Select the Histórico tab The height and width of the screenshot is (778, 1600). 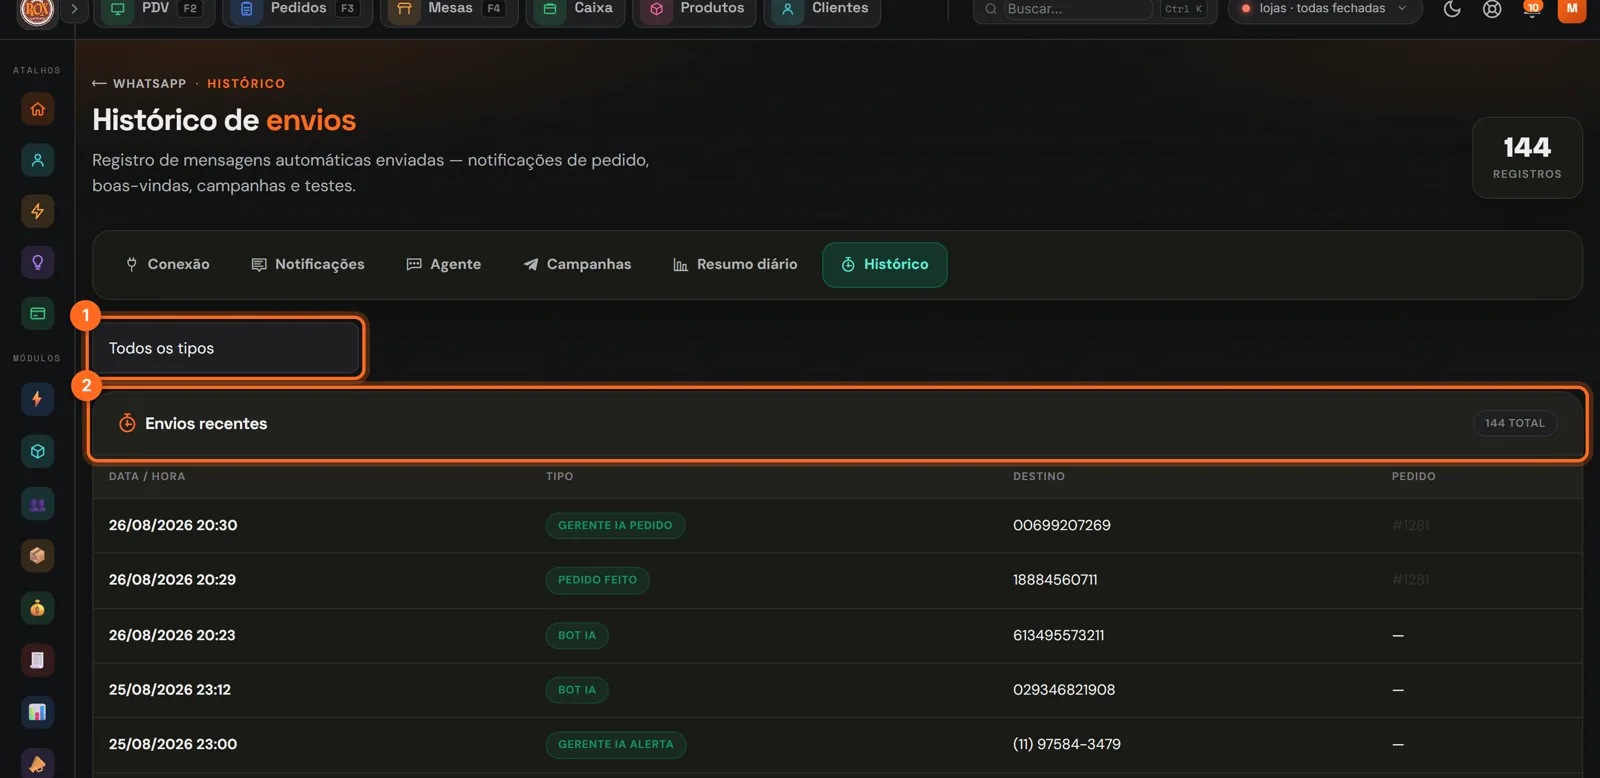click(x=885, y=264)
